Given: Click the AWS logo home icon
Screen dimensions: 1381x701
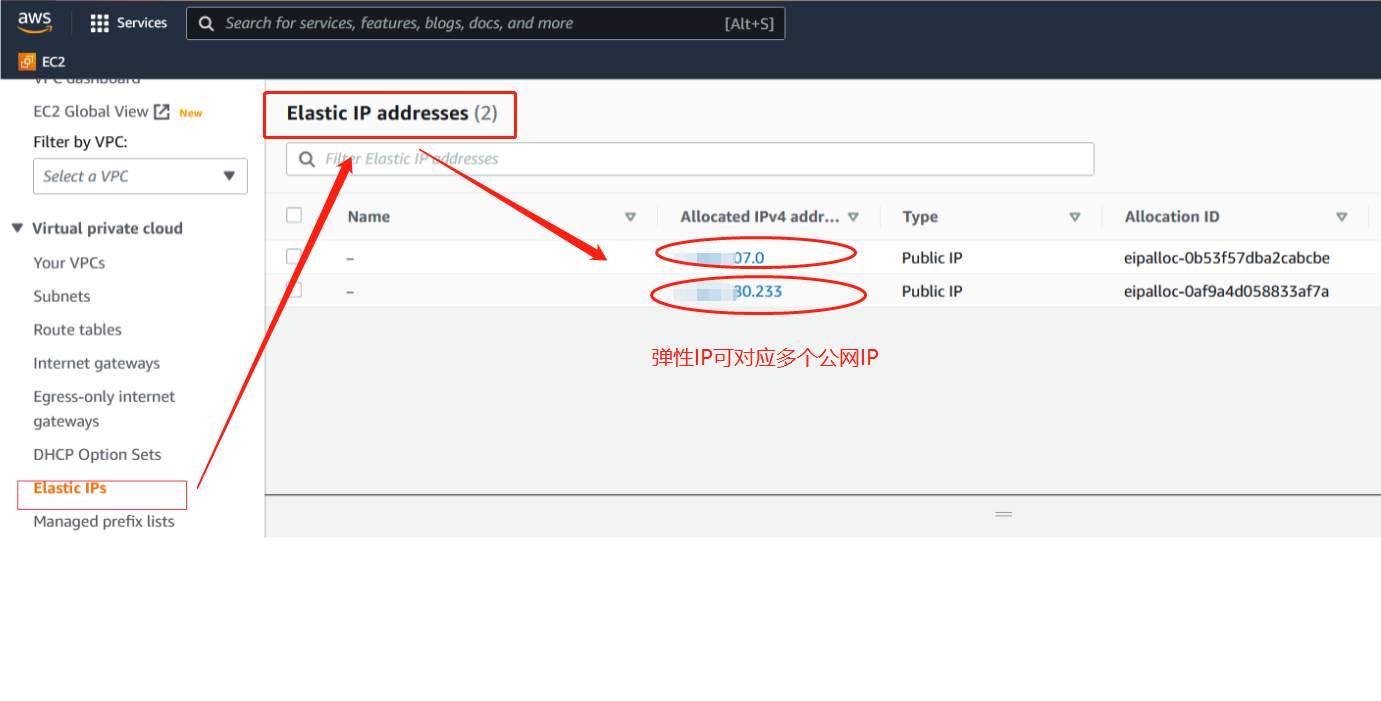Looking at the screenshot, I should [x=34, y=22].
